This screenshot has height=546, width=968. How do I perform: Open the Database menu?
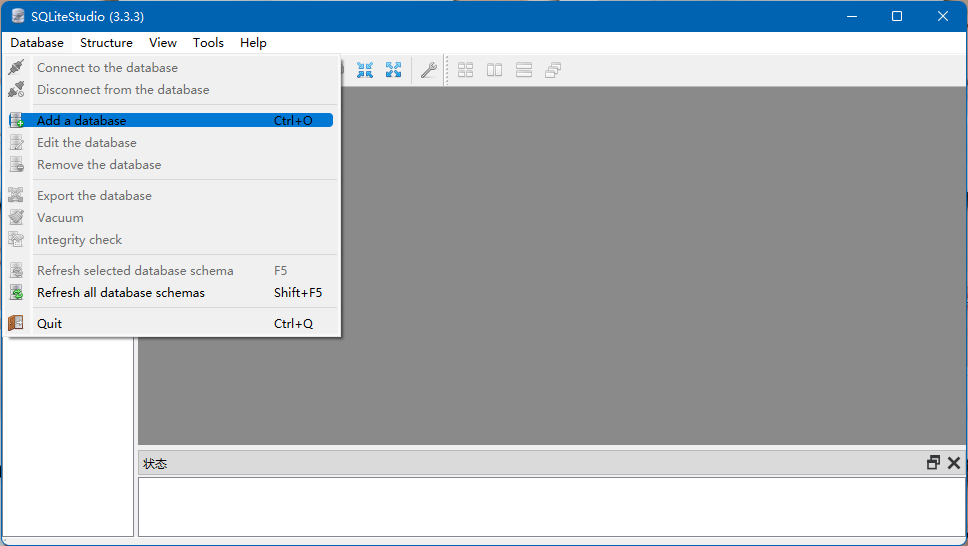[37, 43]
